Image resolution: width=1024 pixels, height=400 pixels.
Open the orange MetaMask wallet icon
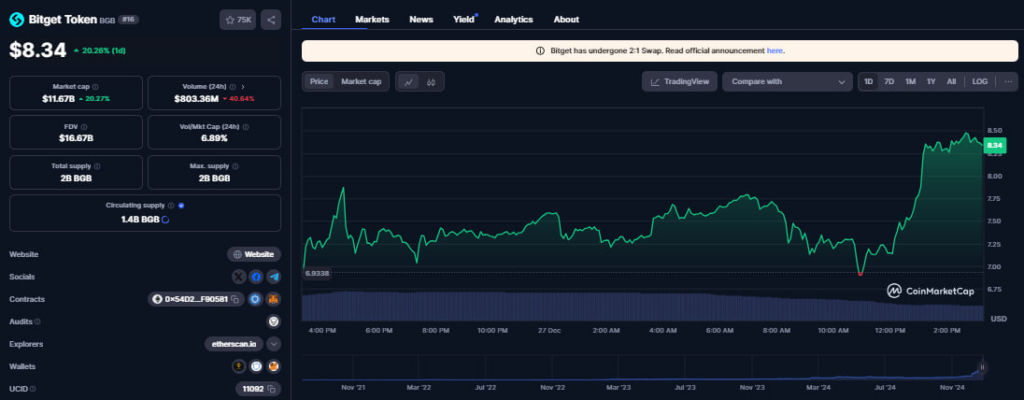(274, 367)
